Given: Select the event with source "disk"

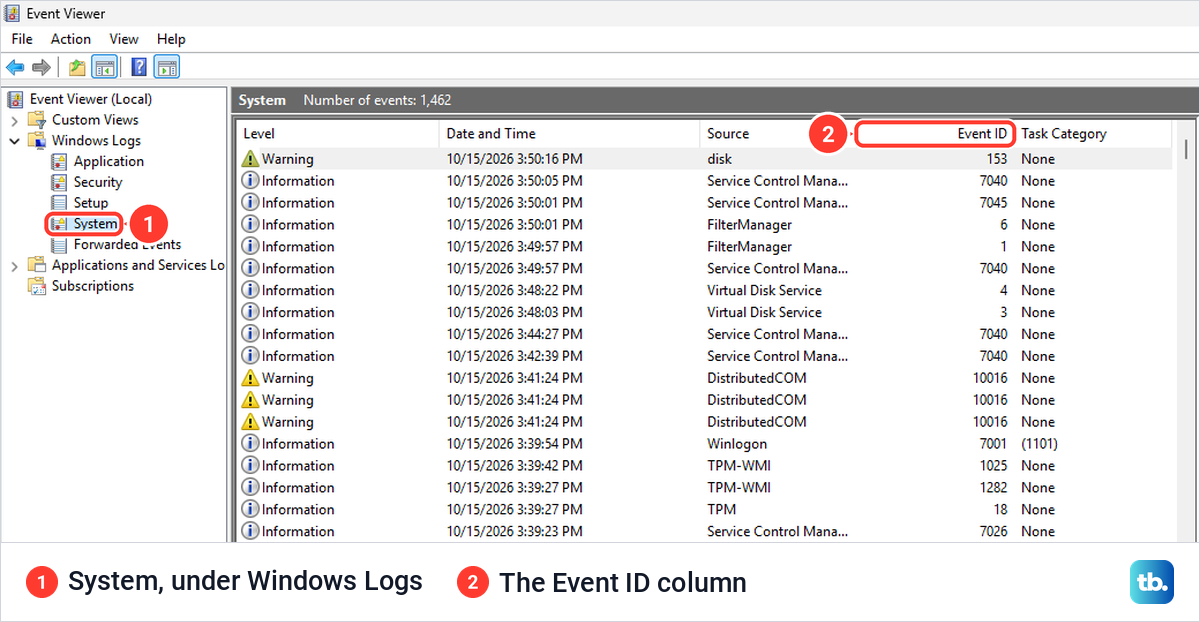Looking at the screenshot, I should 705,159.
